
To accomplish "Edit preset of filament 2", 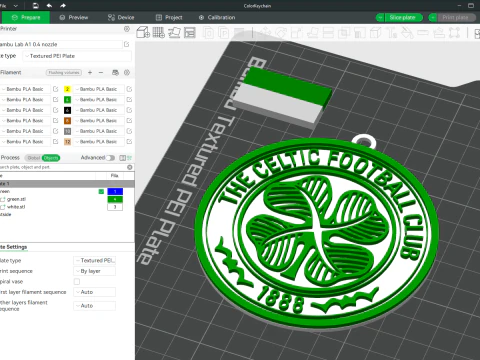I will 129,89.
